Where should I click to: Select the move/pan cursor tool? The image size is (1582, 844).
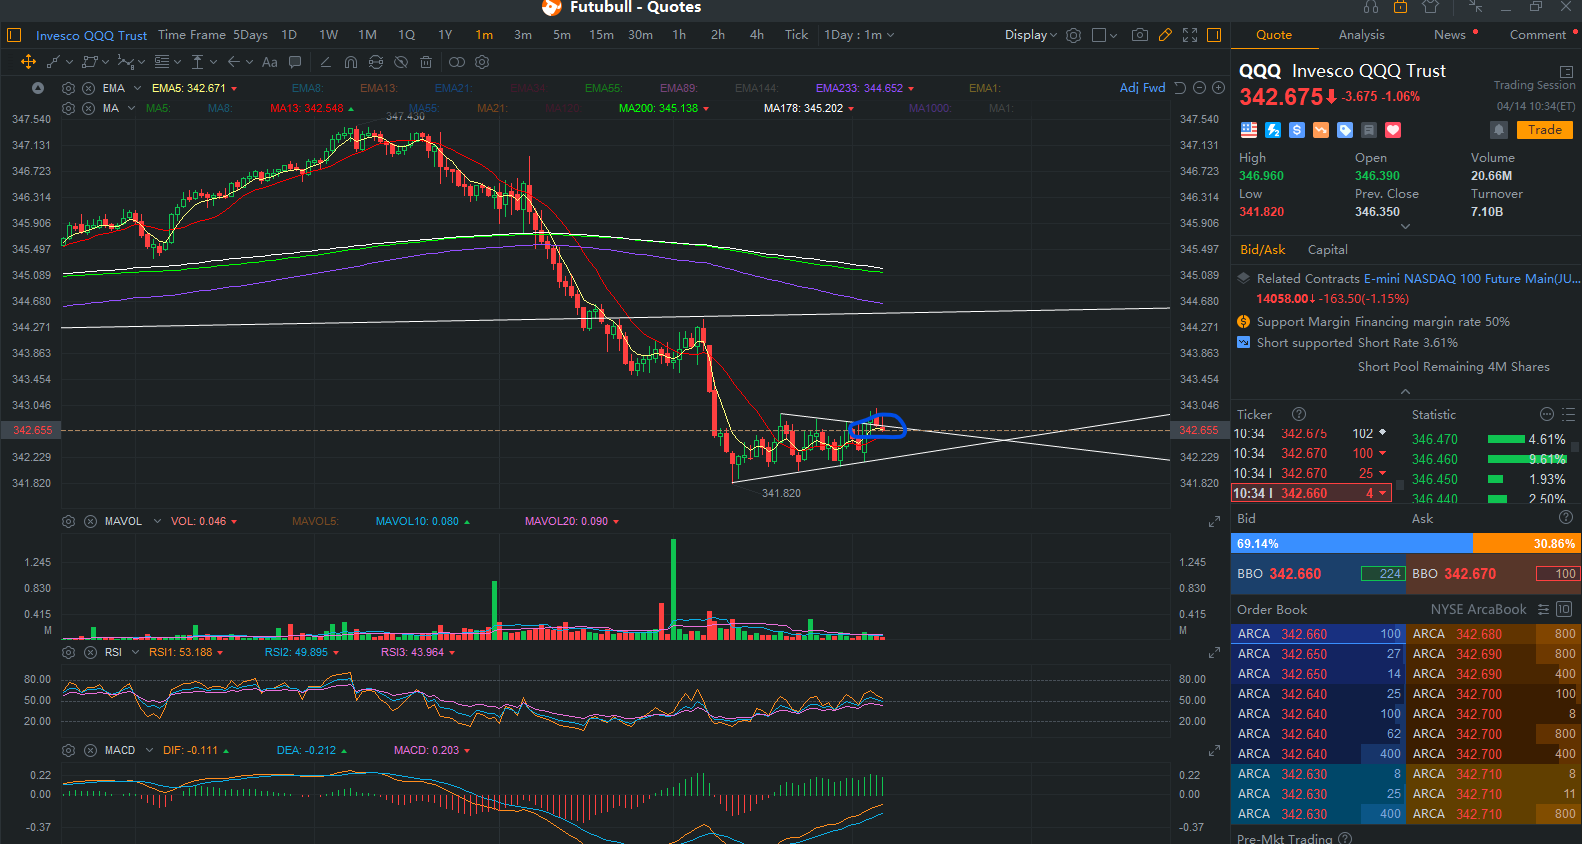point(28,62)
